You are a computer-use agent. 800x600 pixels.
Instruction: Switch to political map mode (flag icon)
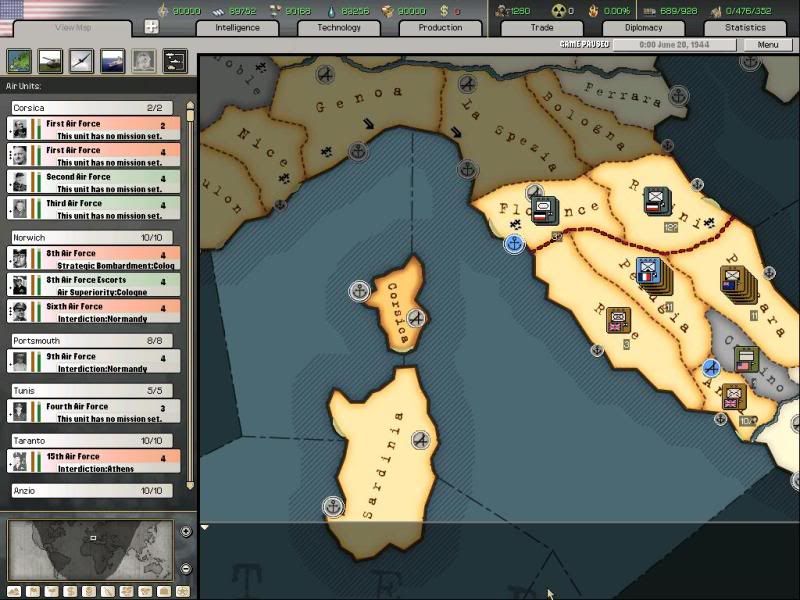33,591
